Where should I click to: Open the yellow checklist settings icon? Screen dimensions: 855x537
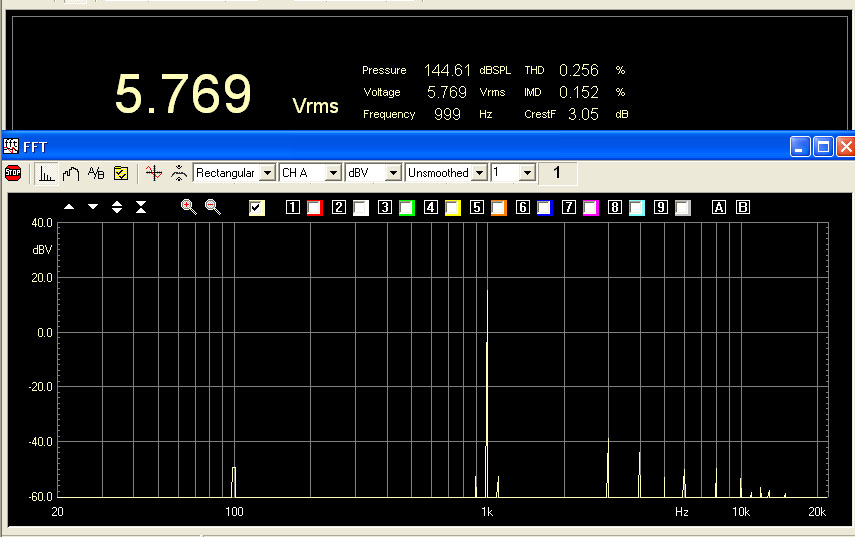(x=121, y=173)
